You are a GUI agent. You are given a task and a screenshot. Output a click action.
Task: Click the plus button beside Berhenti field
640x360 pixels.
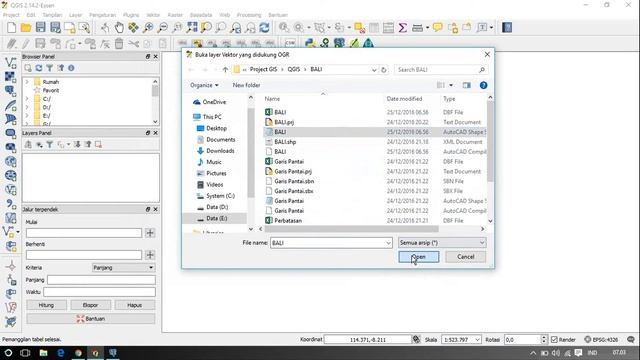pyautogui.click(x=150, y=255)
